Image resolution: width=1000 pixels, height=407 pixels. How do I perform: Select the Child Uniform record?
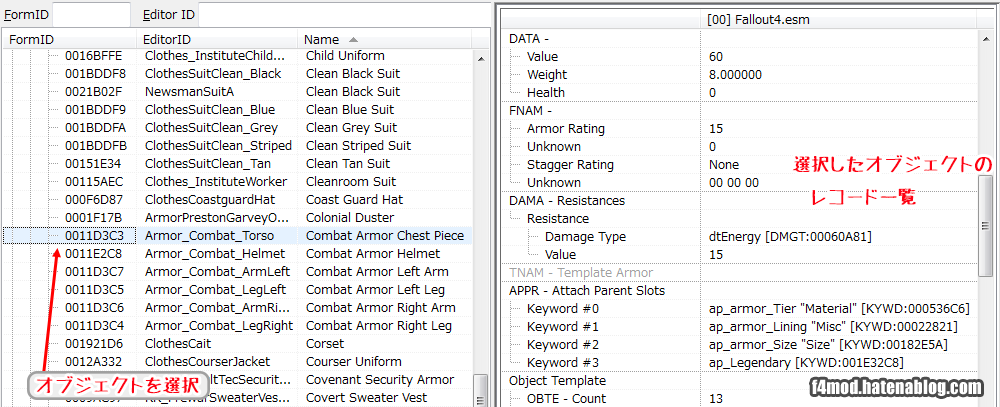tap(345, 56)
